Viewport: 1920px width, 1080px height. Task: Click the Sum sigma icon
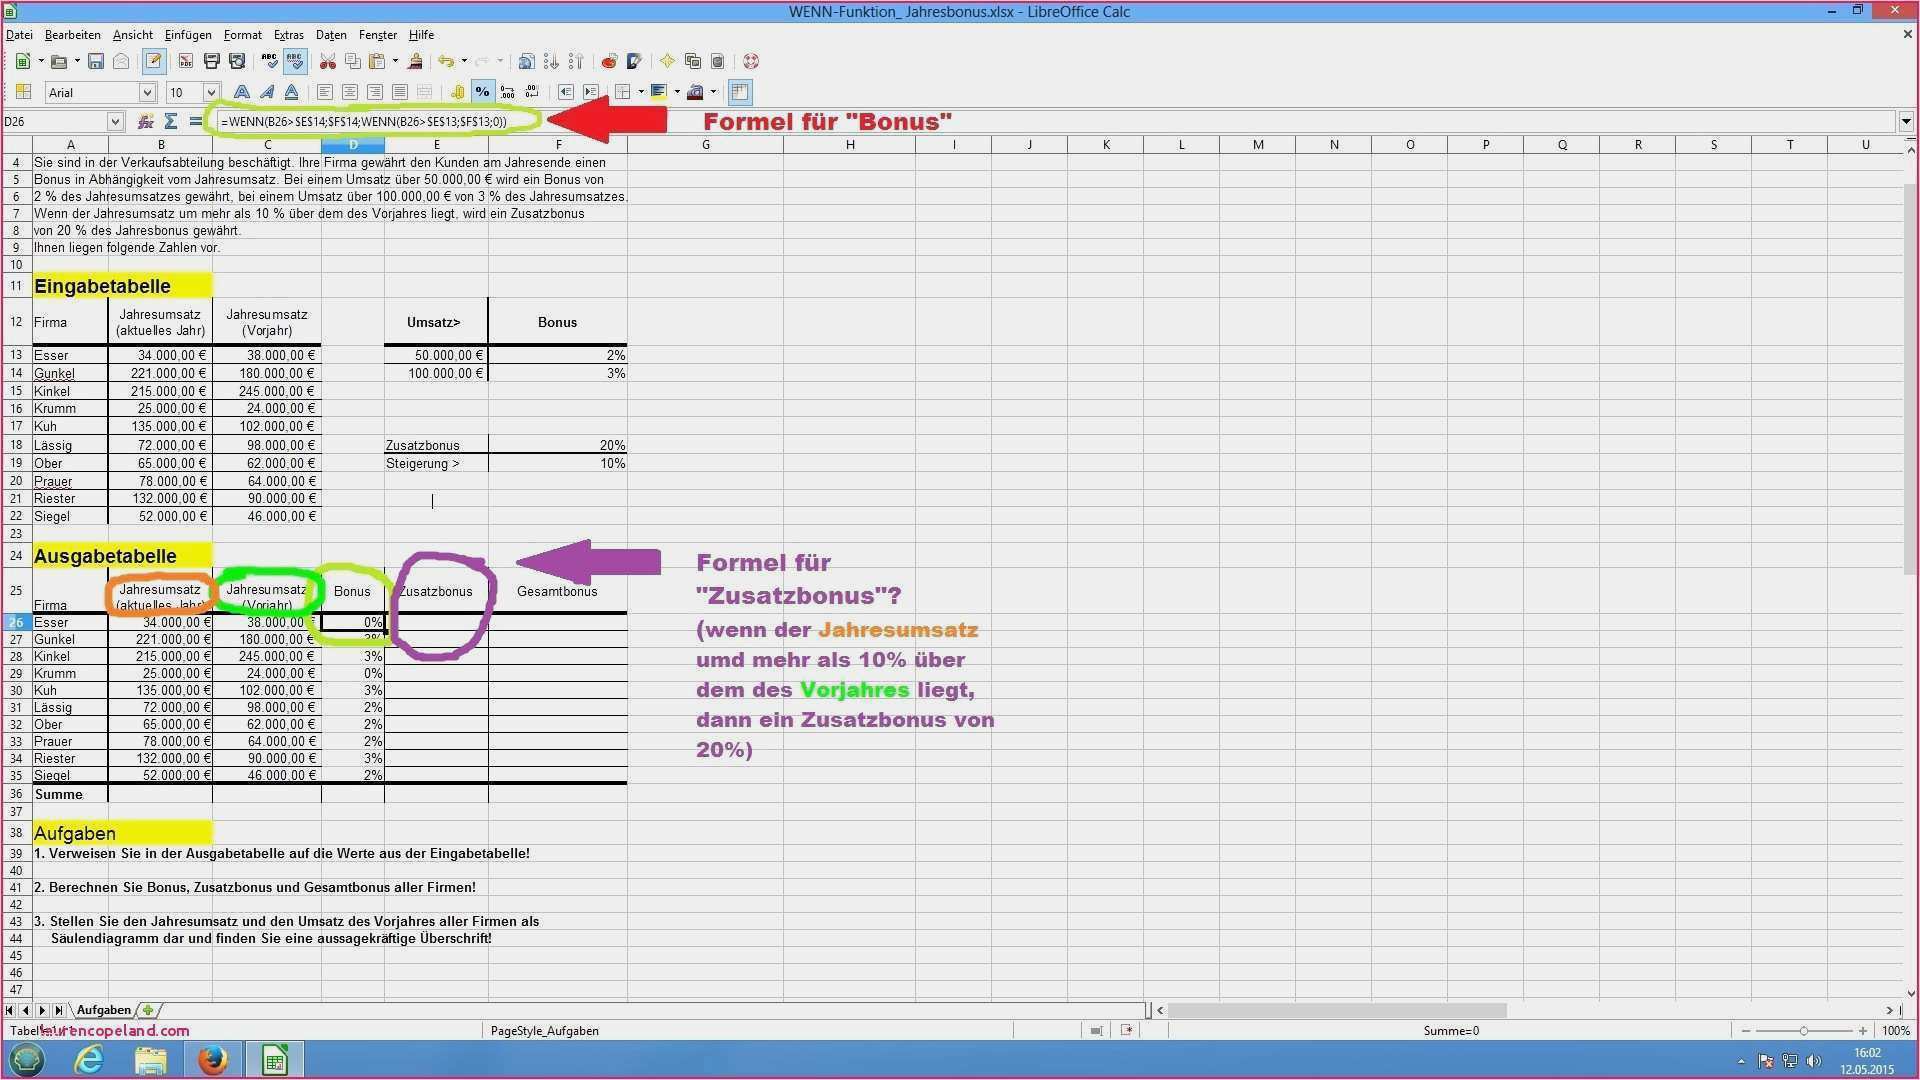click(x=171, y=122)
